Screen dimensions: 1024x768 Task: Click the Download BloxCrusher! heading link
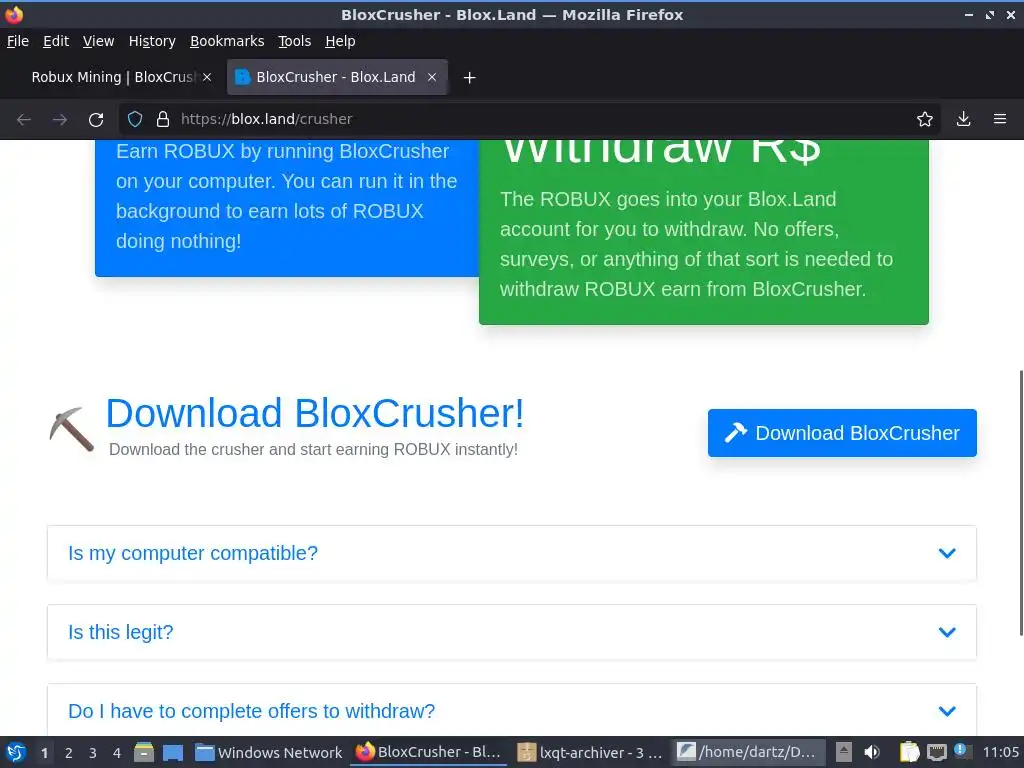(x=314, y=413)
